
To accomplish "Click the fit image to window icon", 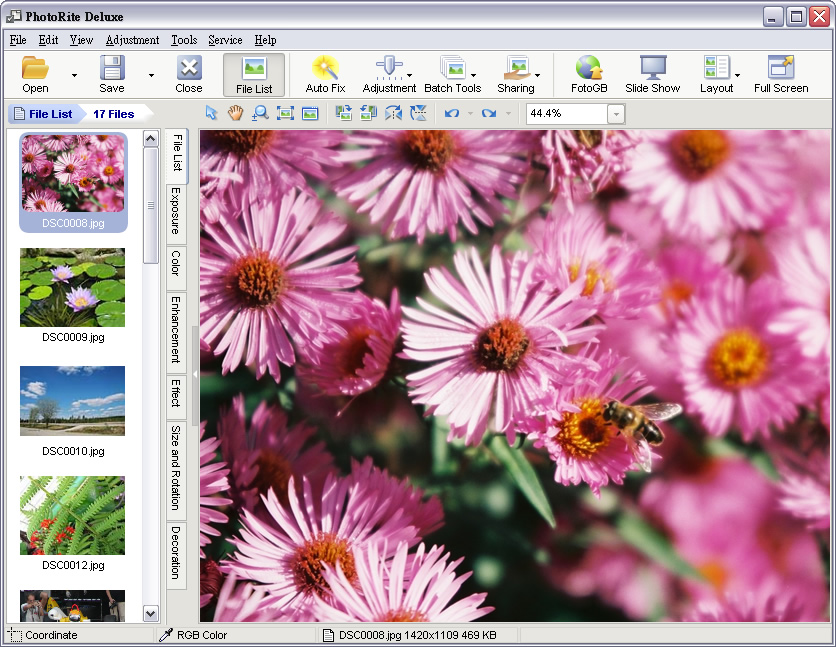I will 285,113.
